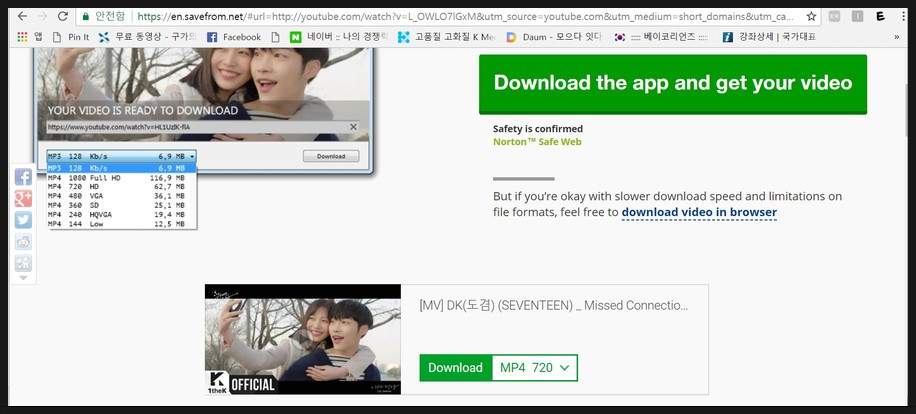Screen dimensions: 916x414
Task: Open the 고품질 고화질 K bookmark
Action: 447,37
